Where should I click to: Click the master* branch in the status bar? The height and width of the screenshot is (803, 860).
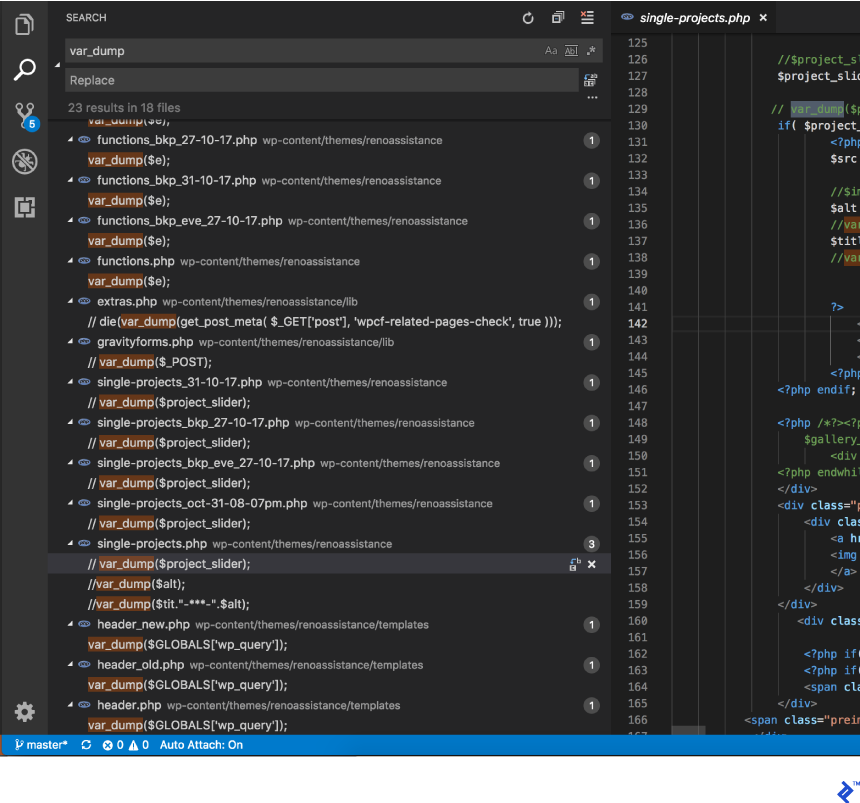(38, 745)
